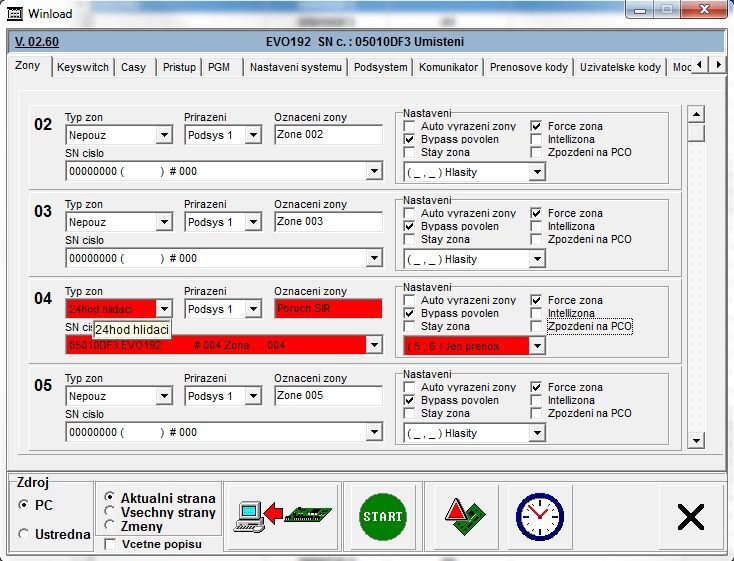734x561 pixels.
Task: Select the Ustredna radio button
Action: click(24, 534)
